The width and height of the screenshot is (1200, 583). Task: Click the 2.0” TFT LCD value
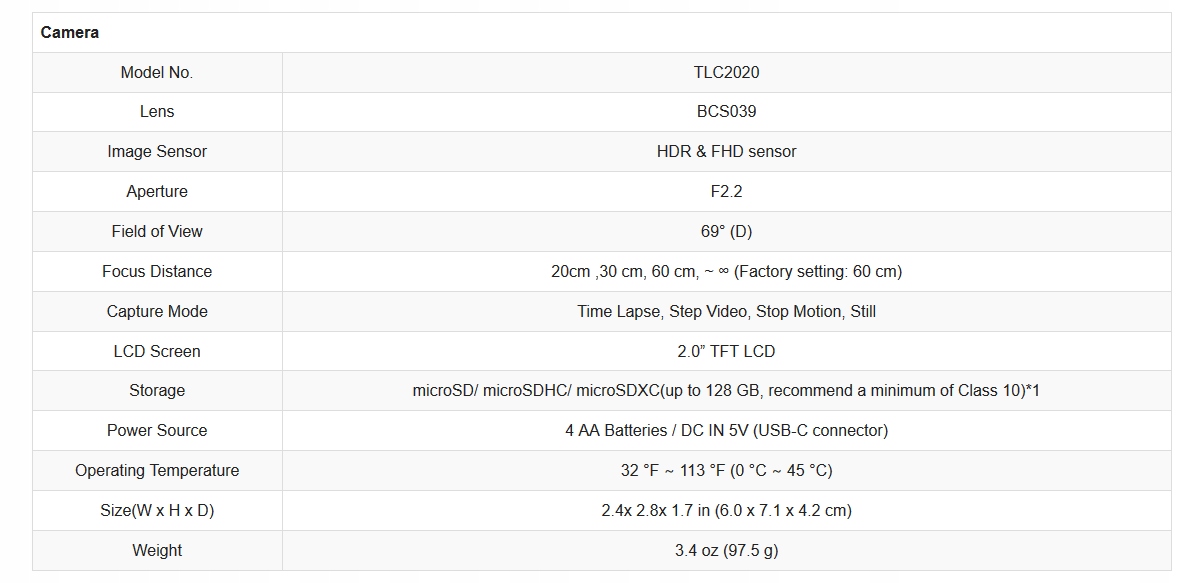(x=726, y=352)
